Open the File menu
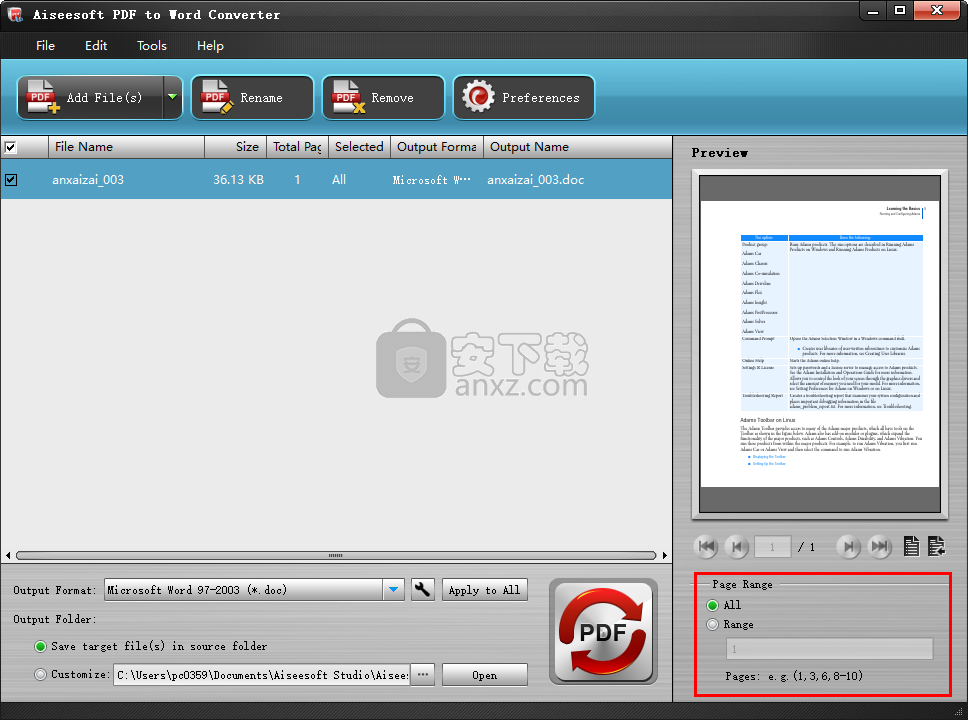 (x=45, y=46)
